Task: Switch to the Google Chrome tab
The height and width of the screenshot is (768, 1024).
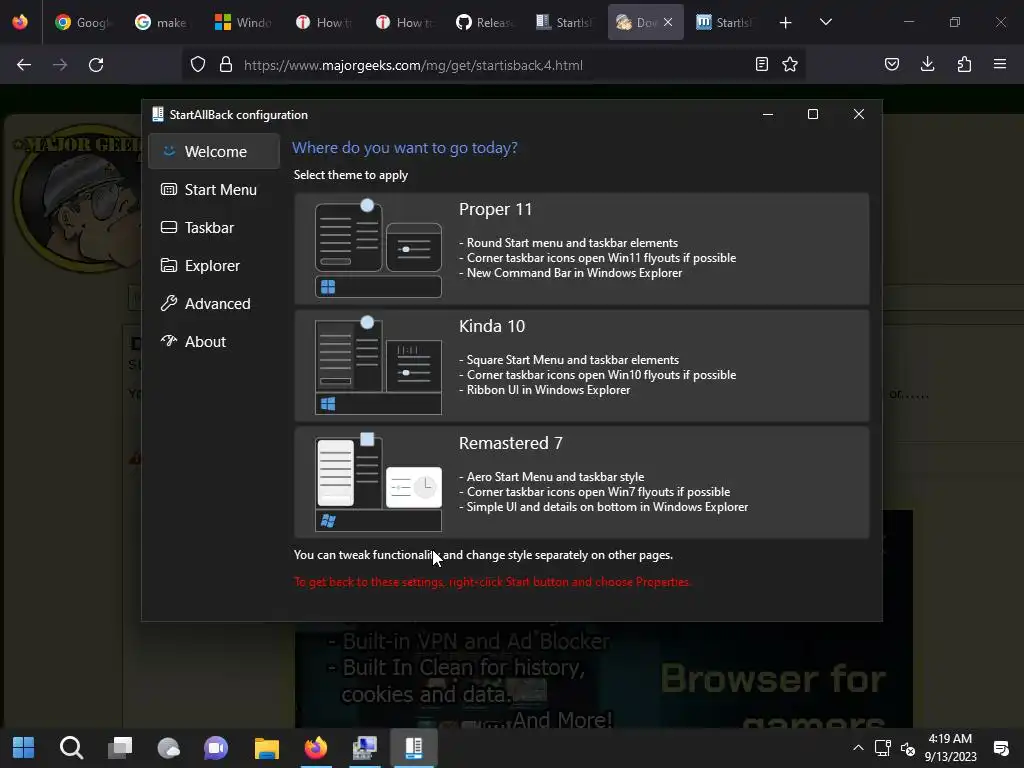Action: point(84,23)
